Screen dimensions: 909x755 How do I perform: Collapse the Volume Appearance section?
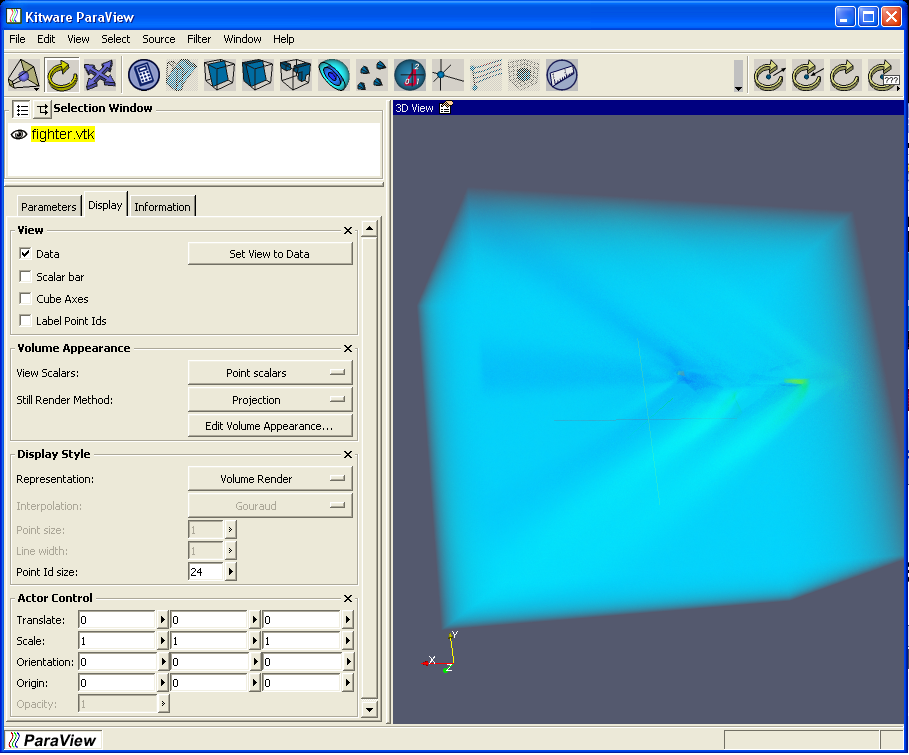coord(348,349)
